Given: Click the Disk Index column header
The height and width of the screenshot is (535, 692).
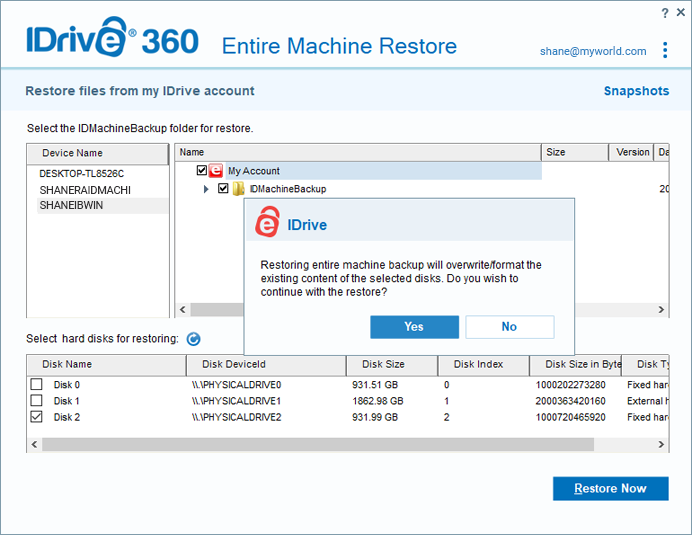Looking at the screenshot, I should tap(484, 364).
